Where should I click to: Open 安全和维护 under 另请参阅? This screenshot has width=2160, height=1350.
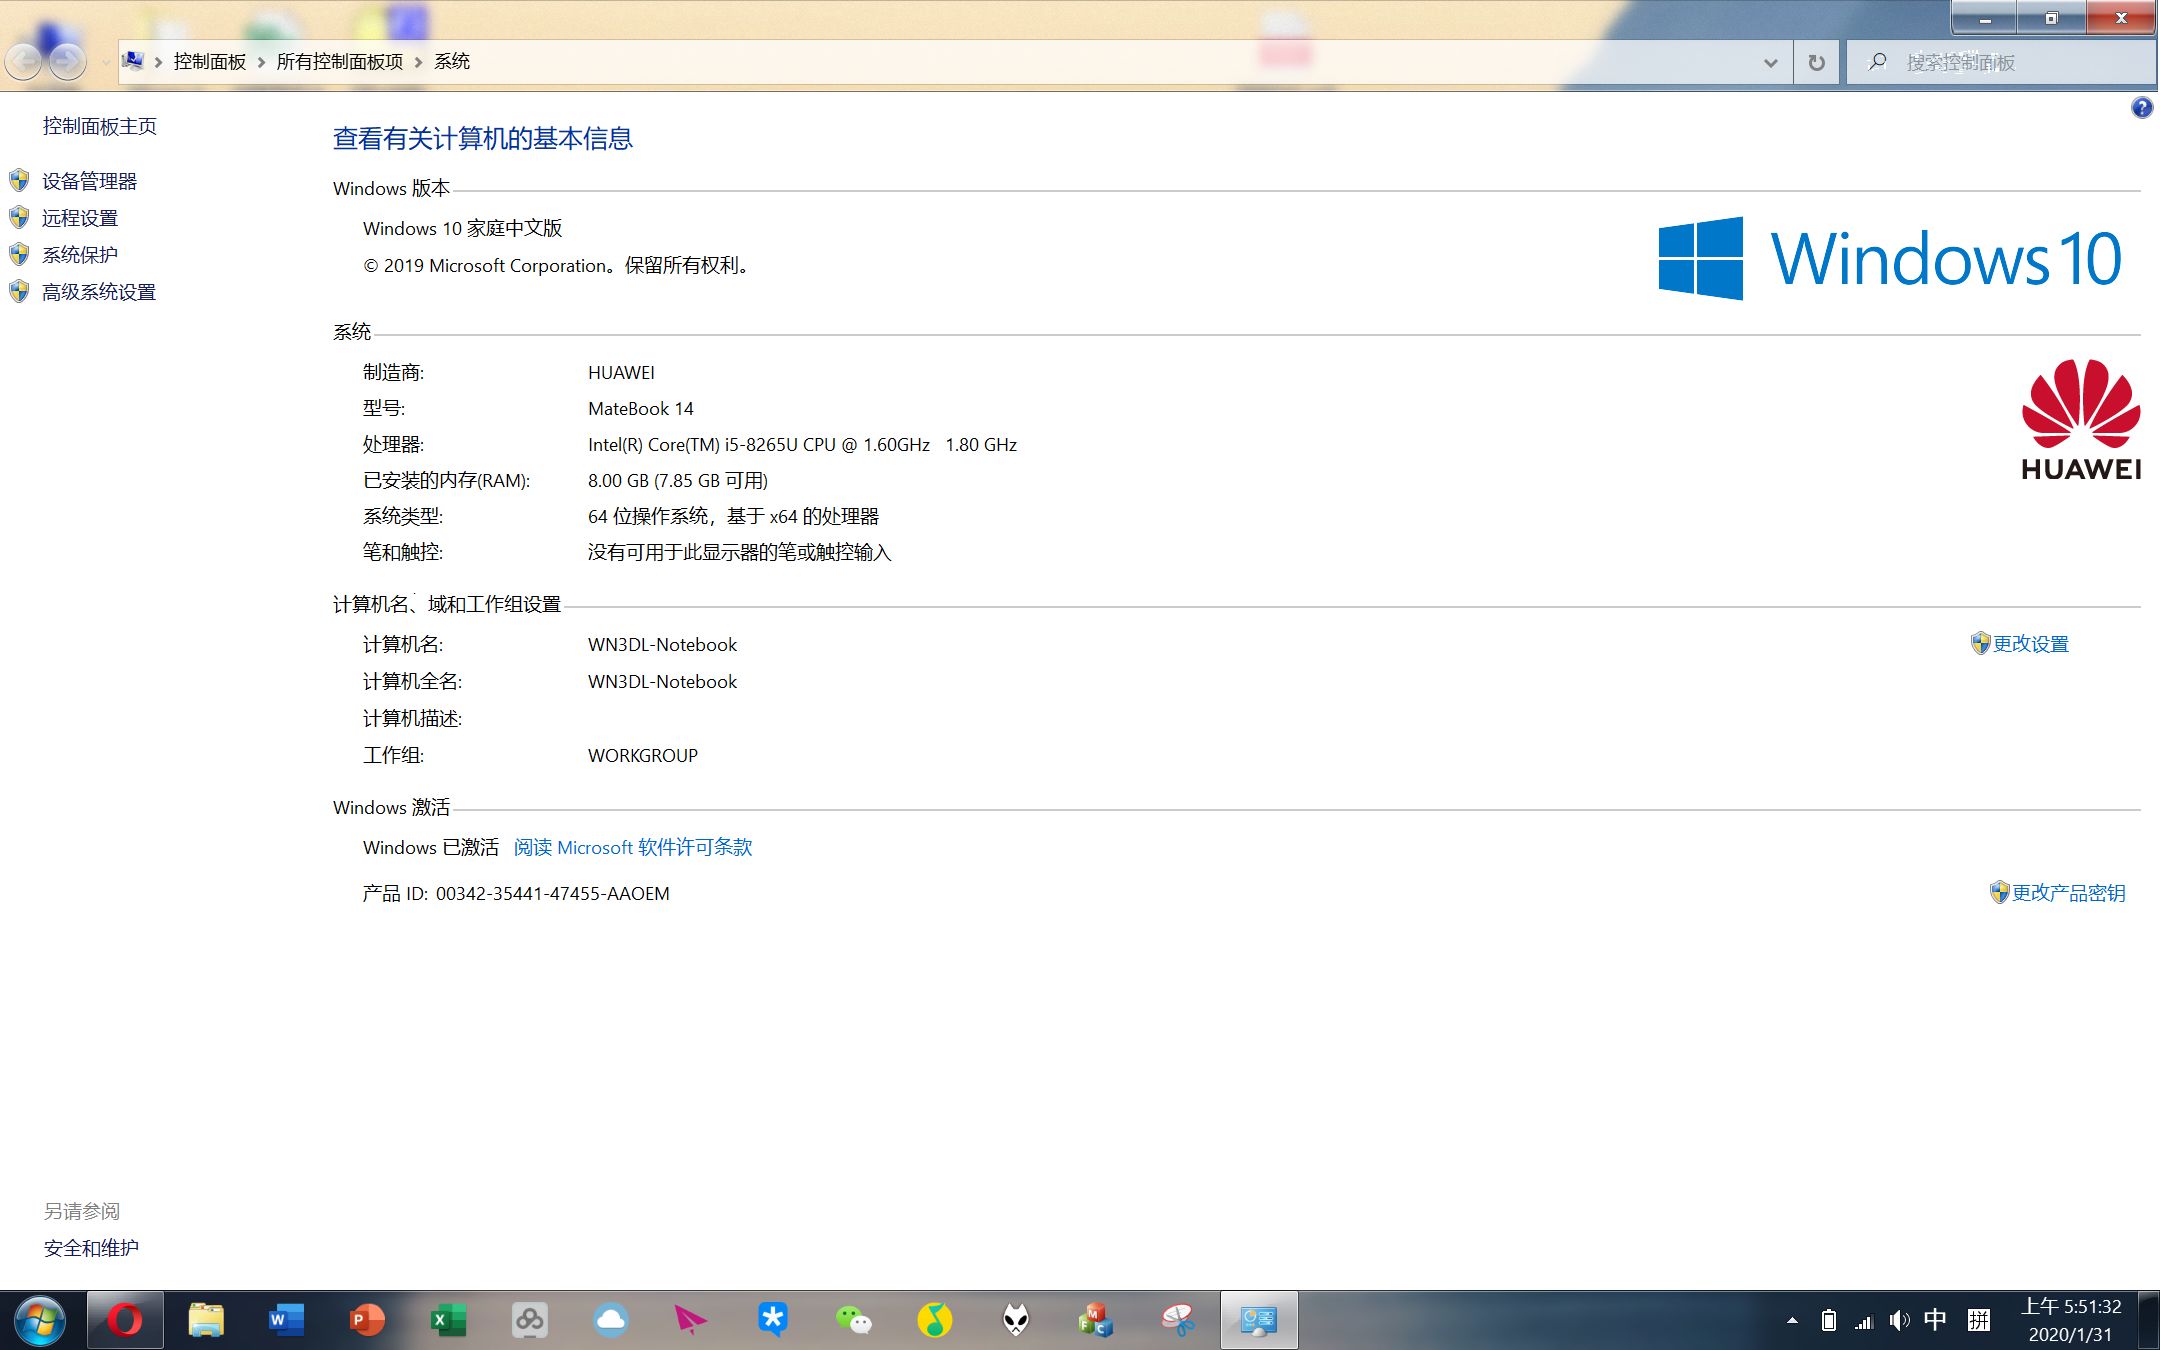[x=91, y=1248]
